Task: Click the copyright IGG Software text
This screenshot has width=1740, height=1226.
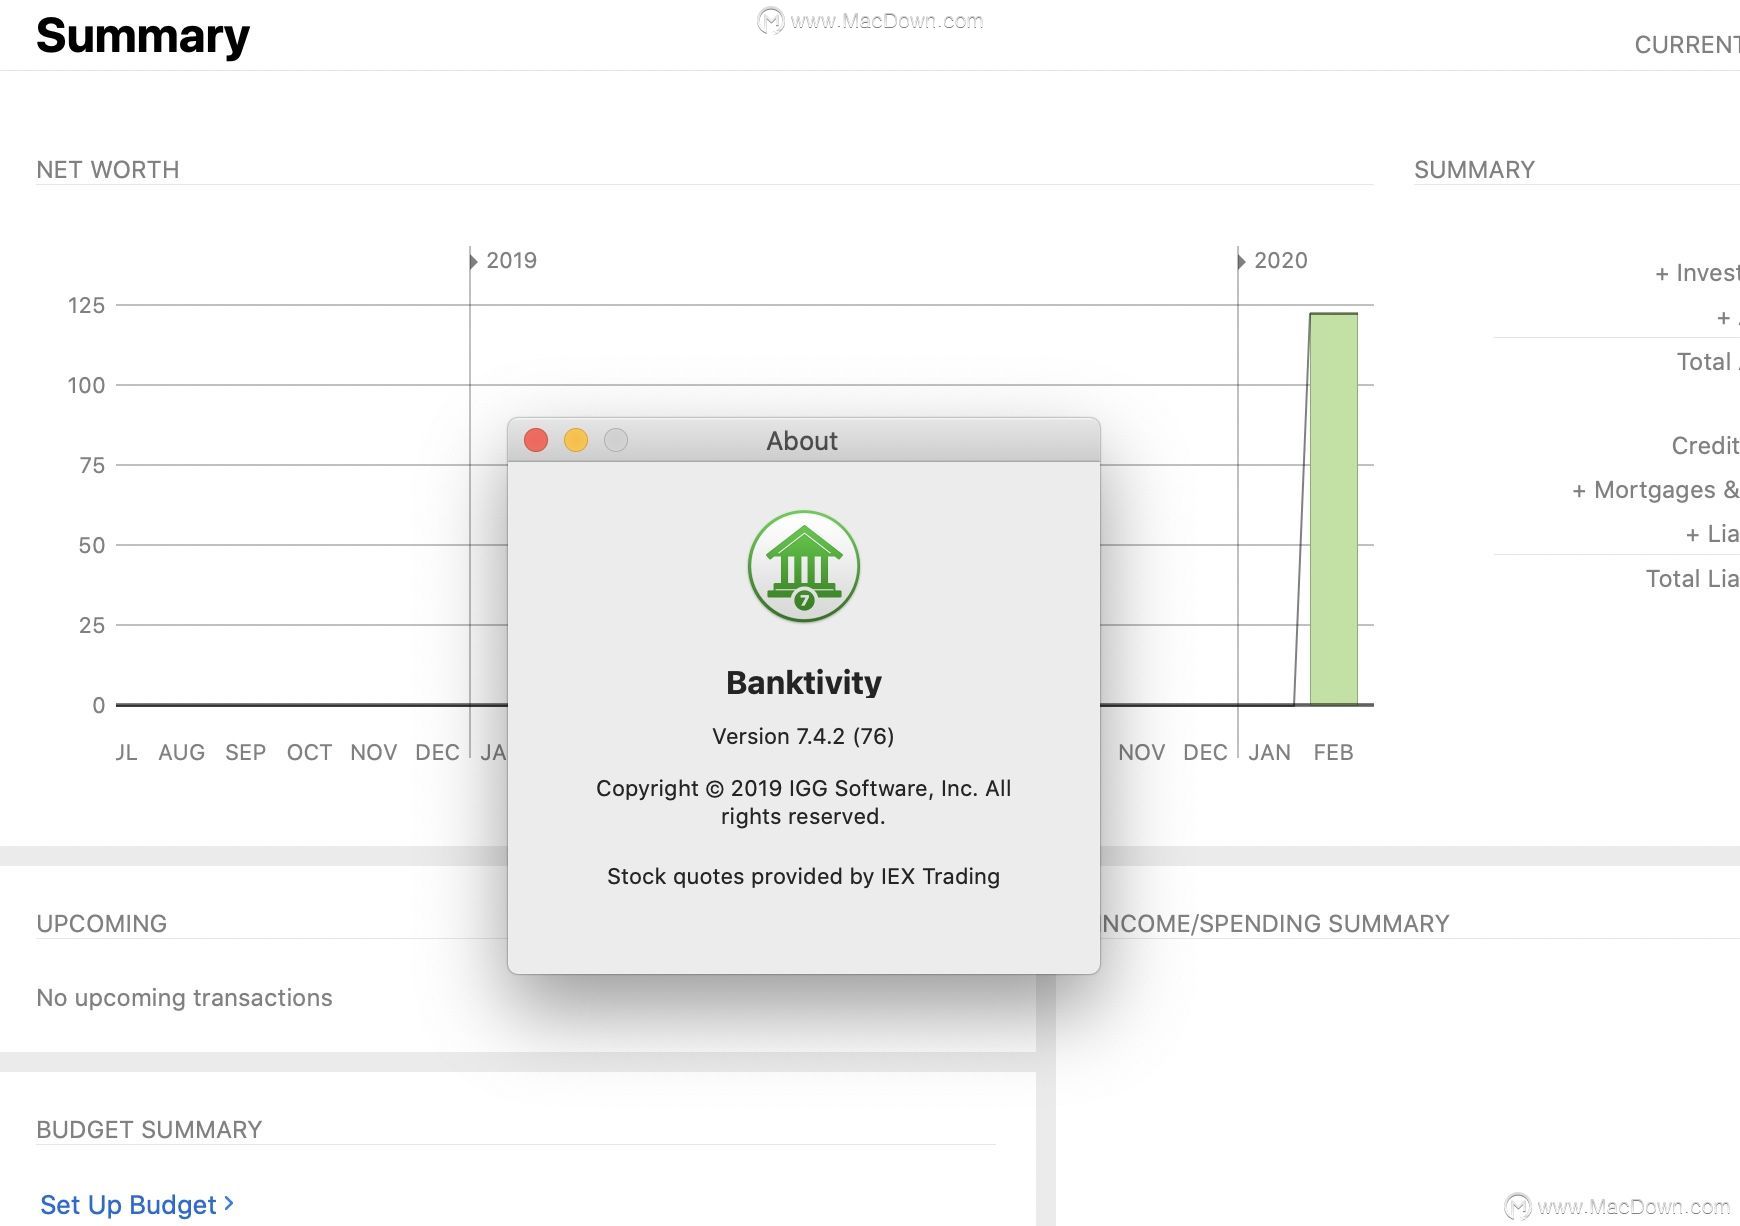Action: (x=803, y=802)
